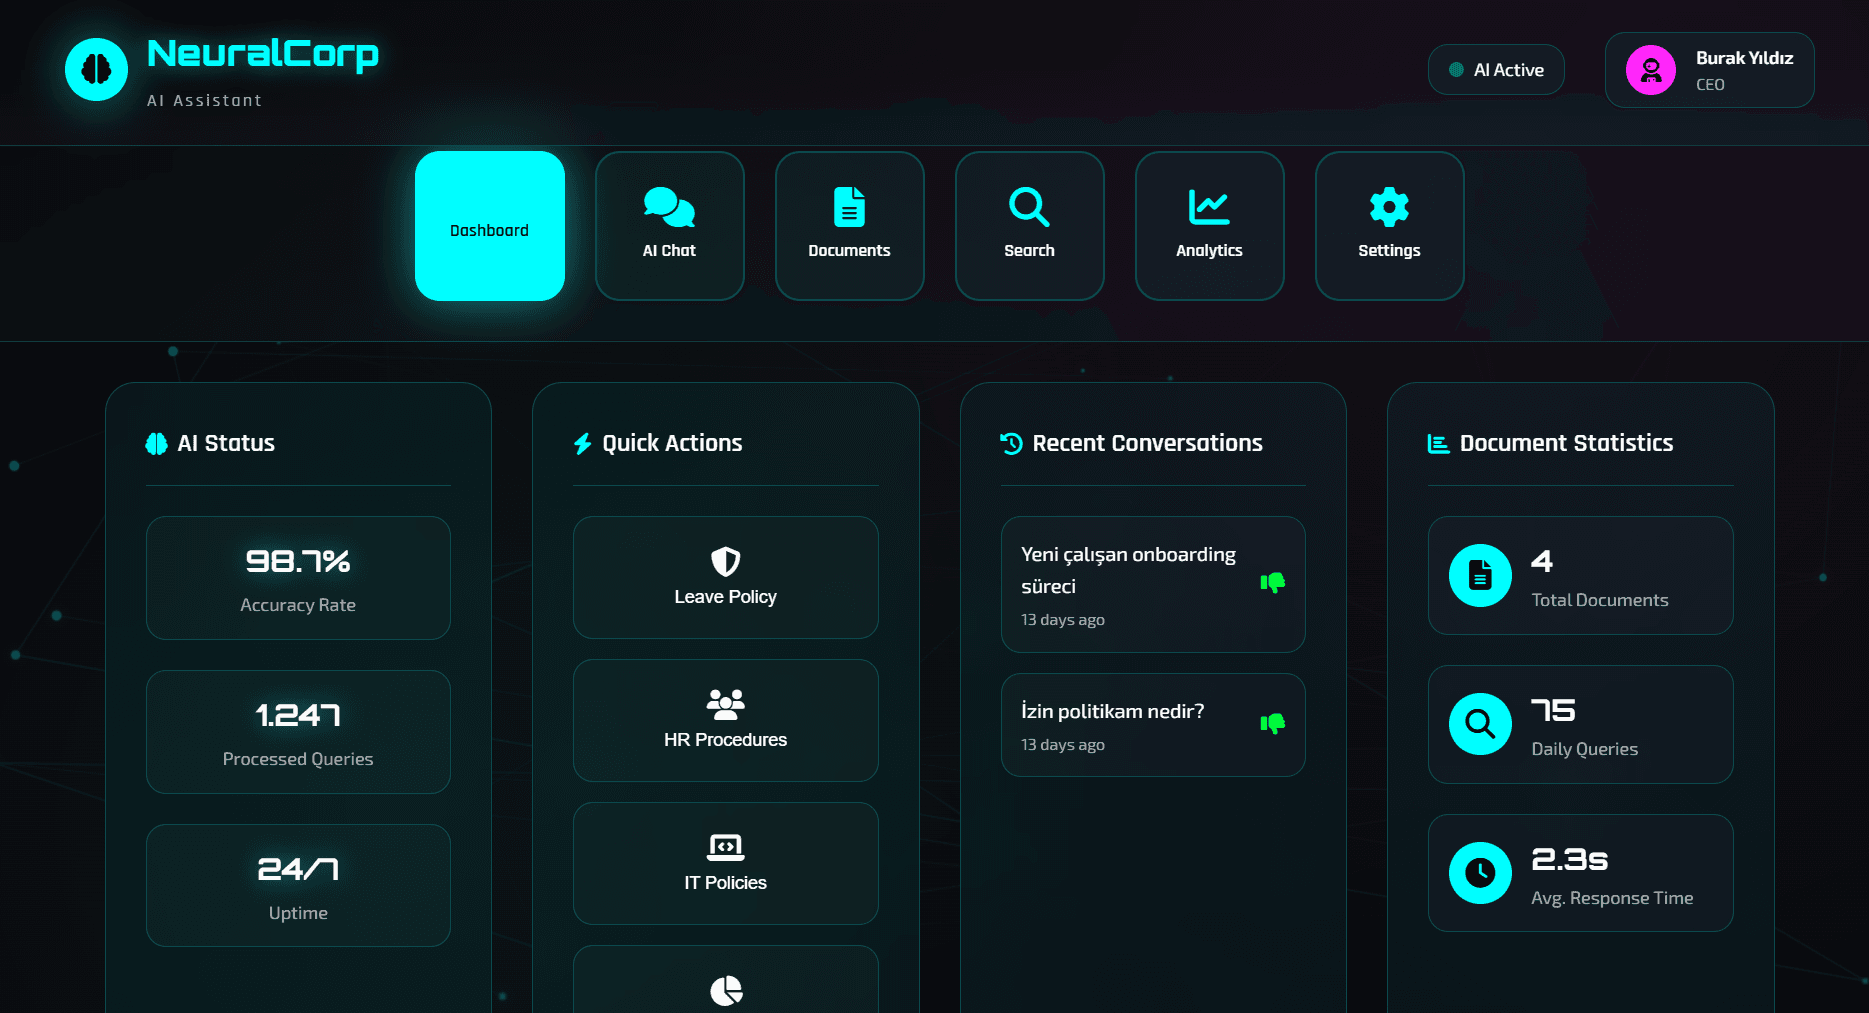Launch IT Policies quick action
The image size is (1869, 1013).
[x=725, y=863]
